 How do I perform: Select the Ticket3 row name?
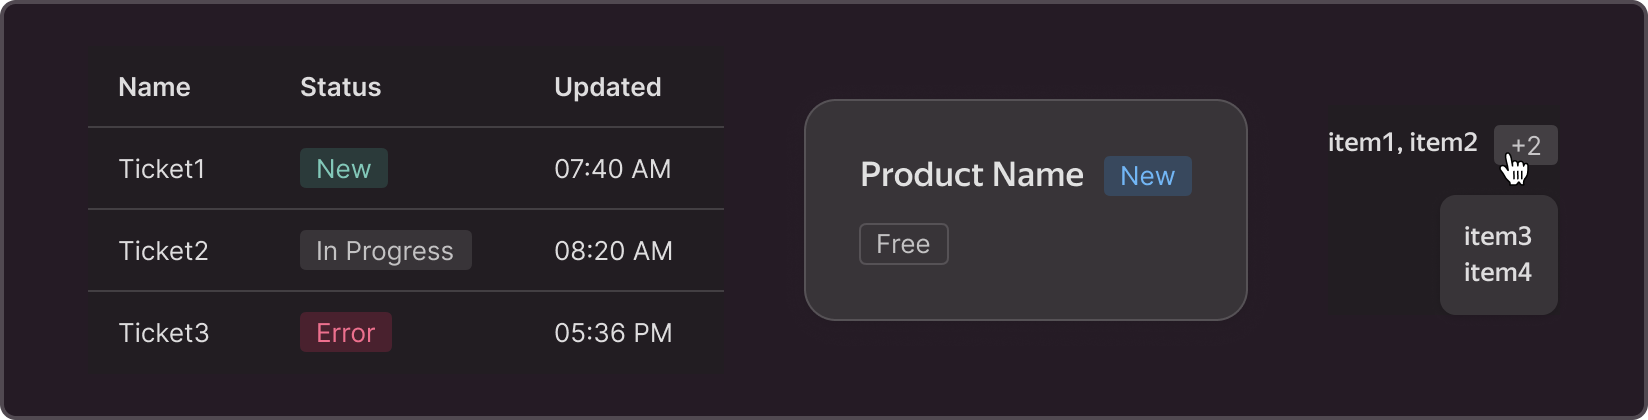(163, 333)
